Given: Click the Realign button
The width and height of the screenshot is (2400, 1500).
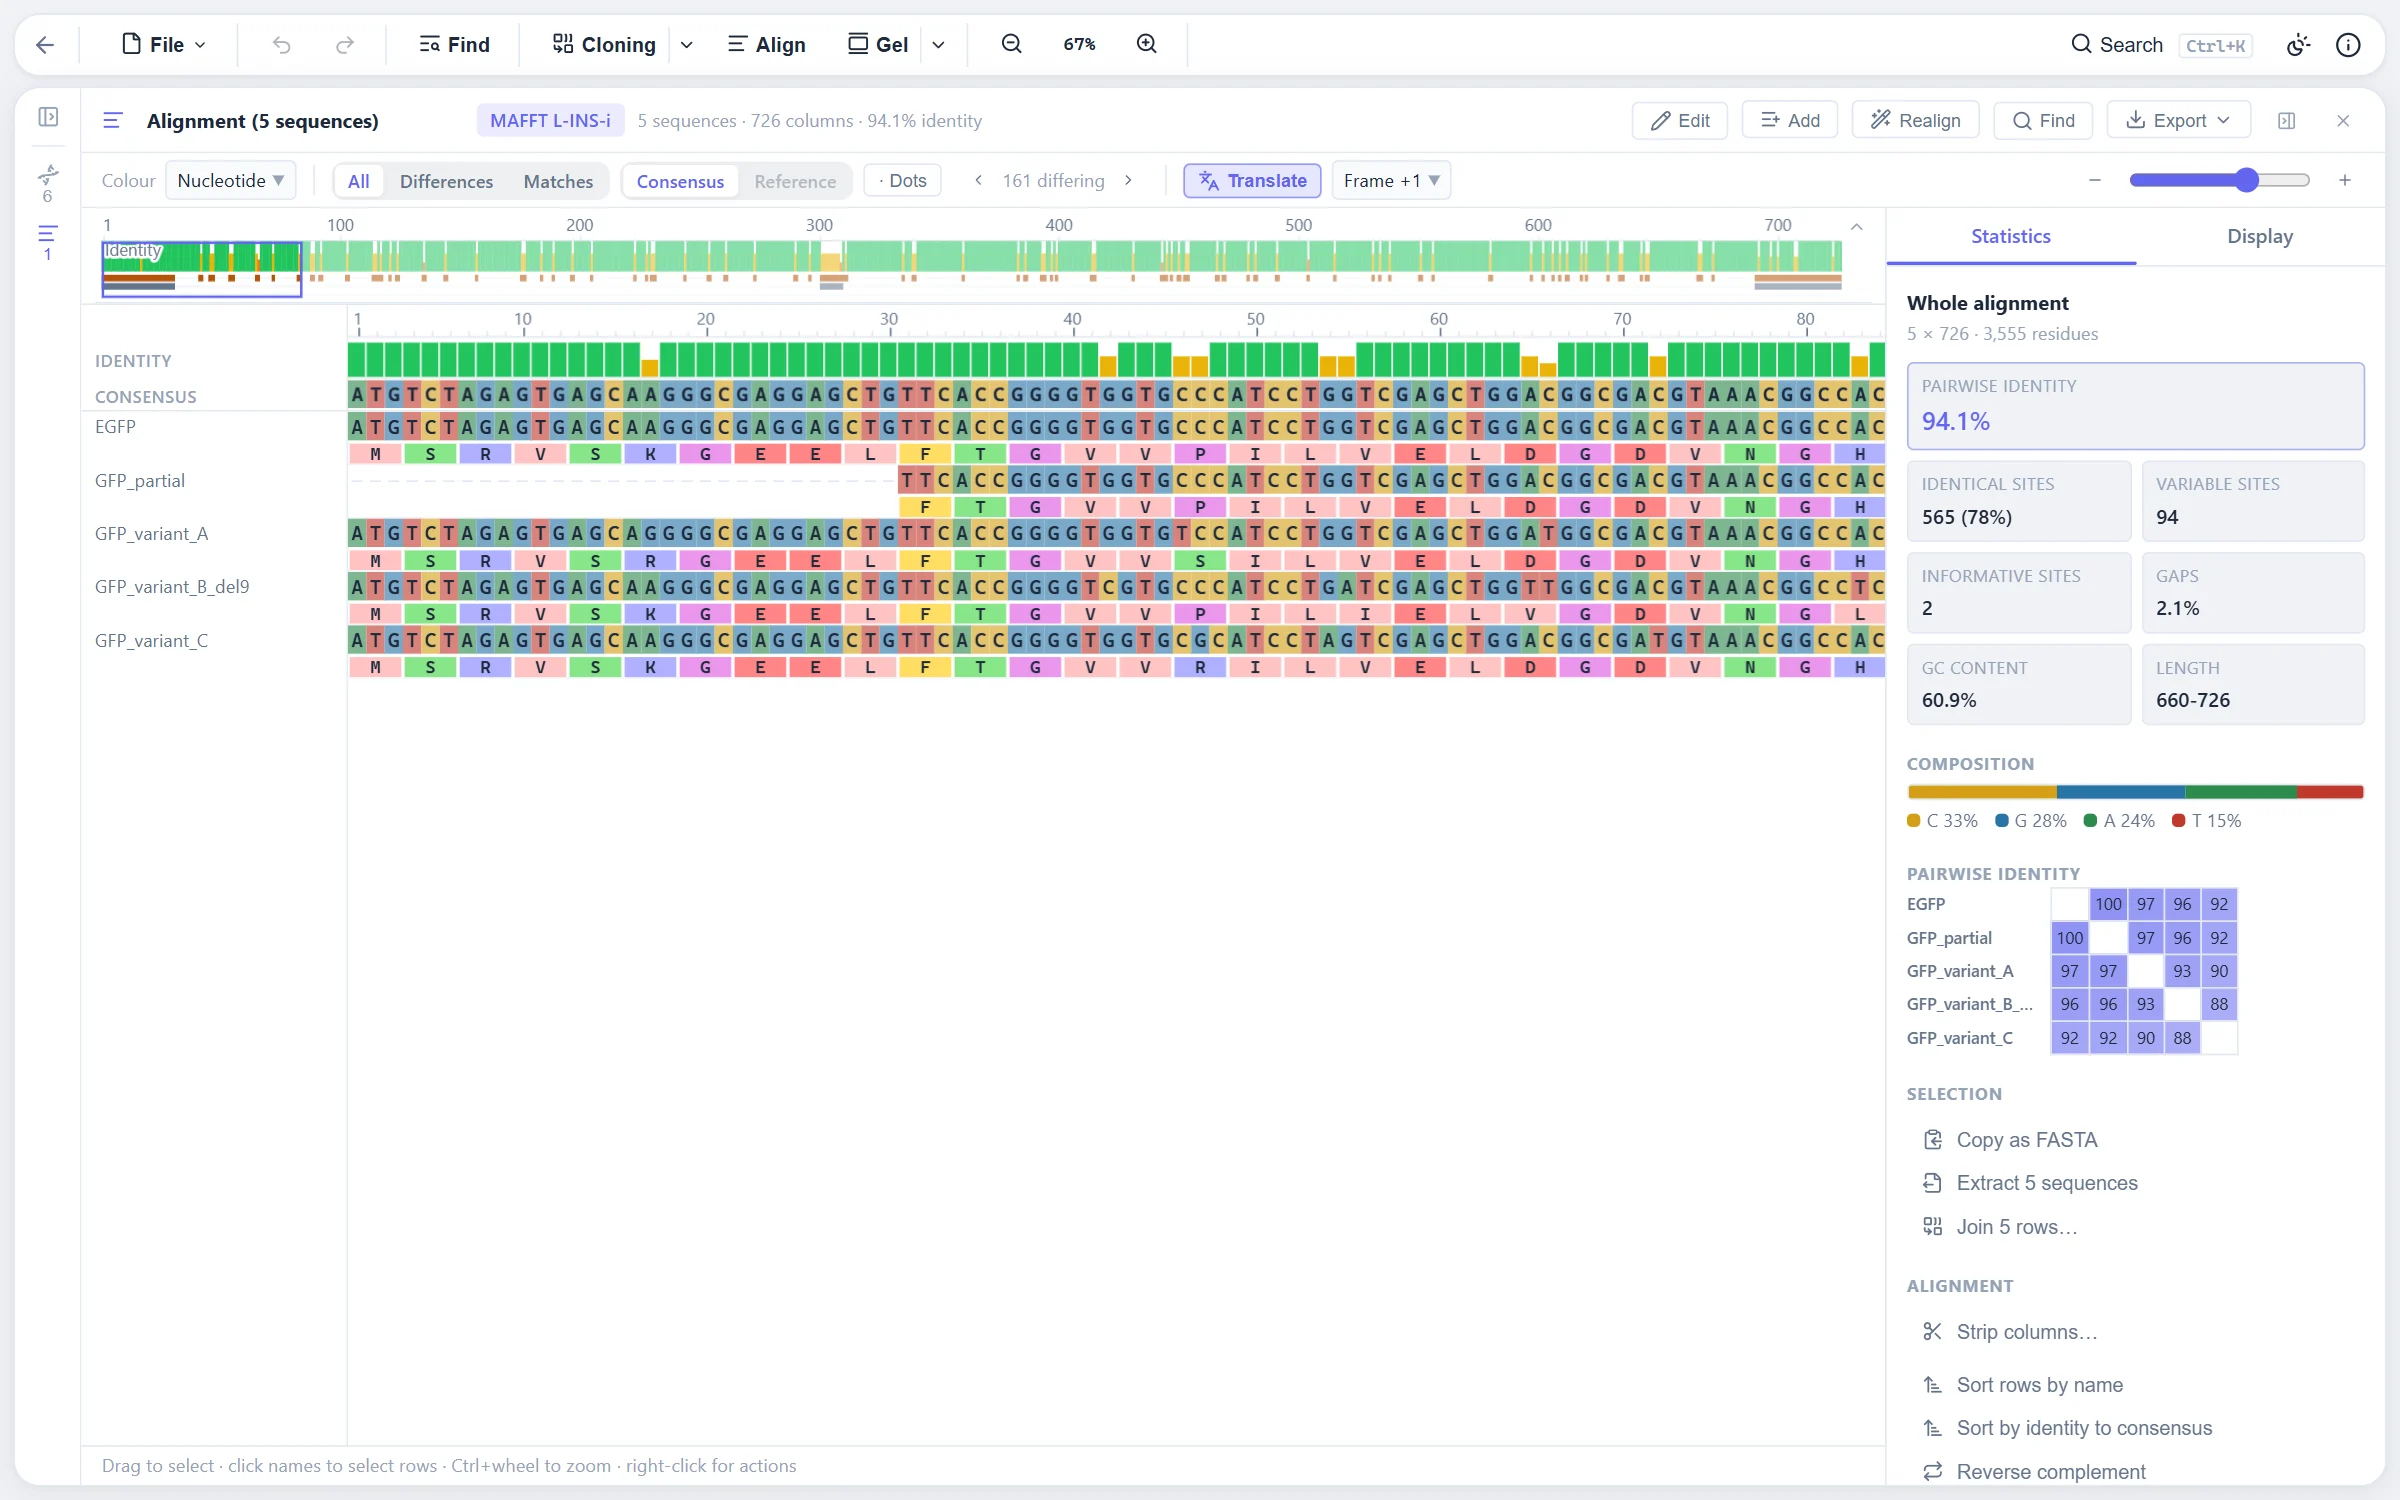Looking at the screenshot, I should click(1916, 121).
